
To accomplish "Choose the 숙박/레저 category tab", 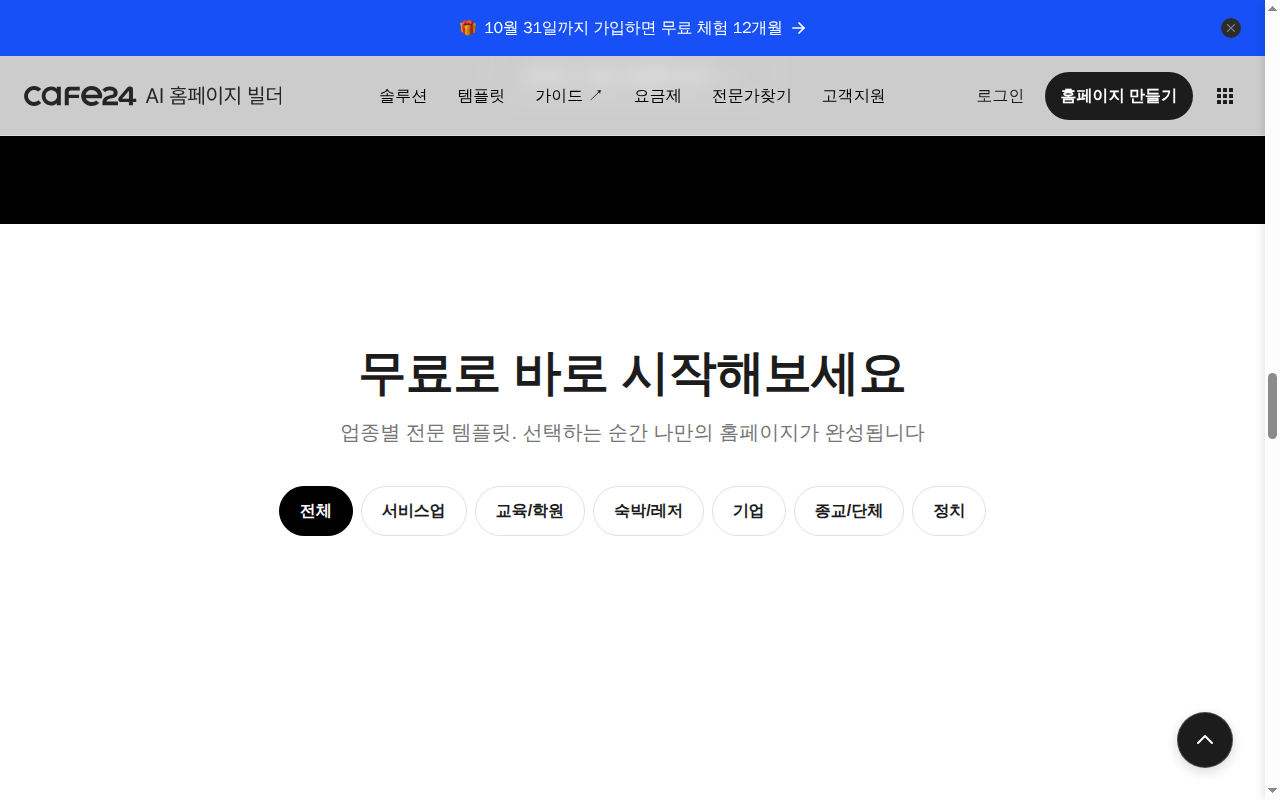I will [x=648, y=511].
